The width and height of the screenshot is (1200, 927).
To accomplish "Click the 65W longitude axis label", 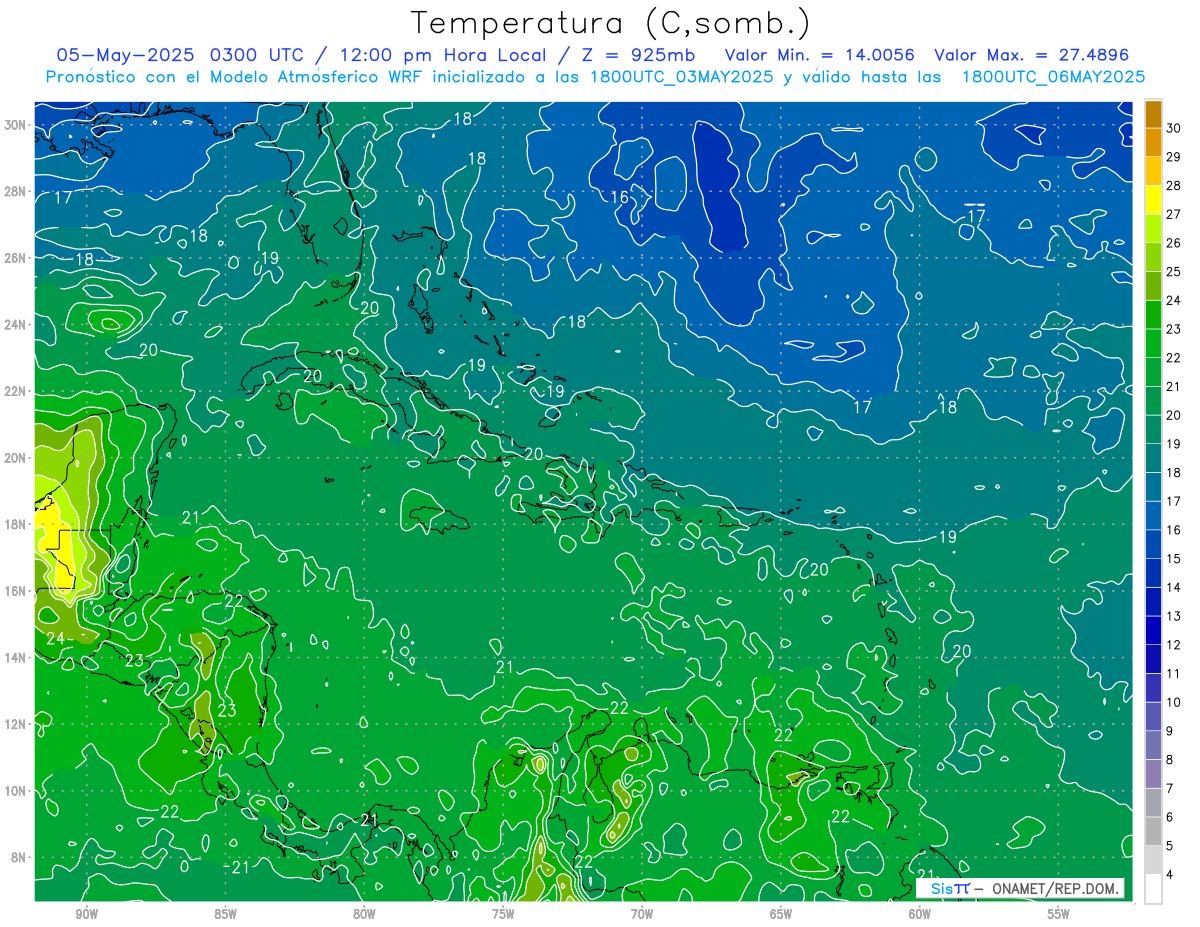I will click(x=781, y=914).
